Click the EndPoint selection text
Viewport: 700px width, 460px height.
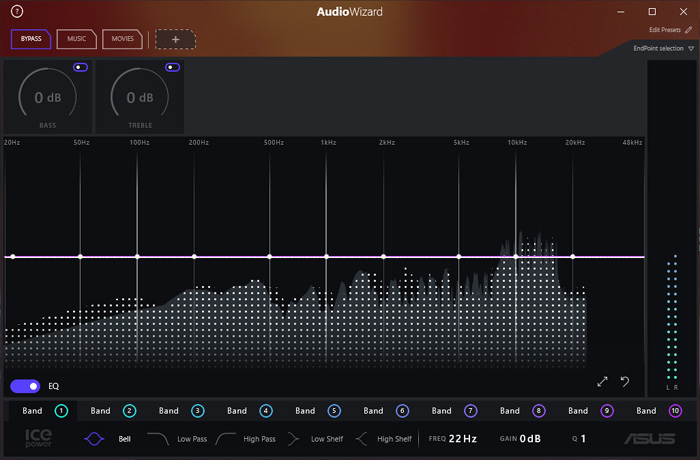tap(658, 48)
